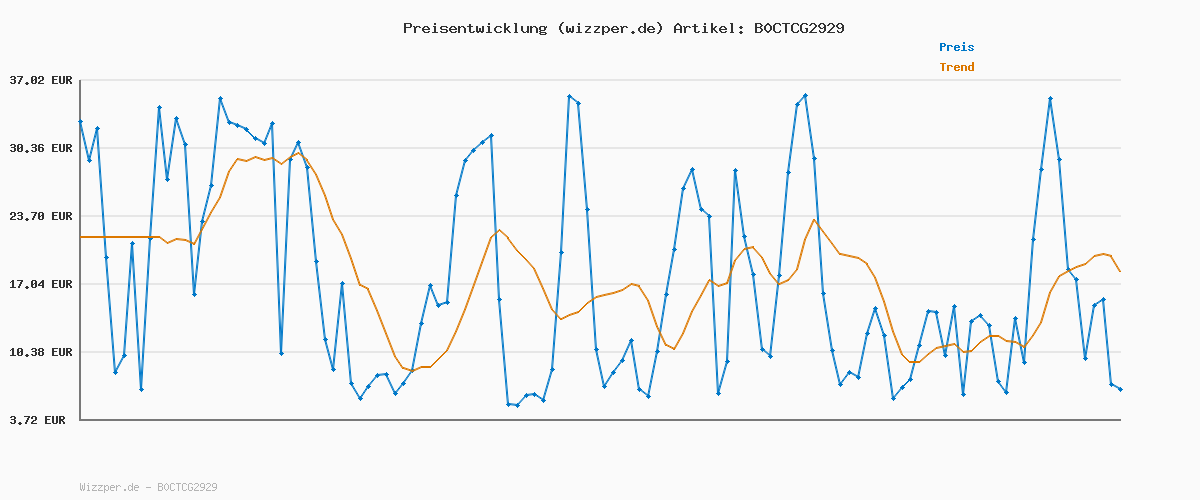The width and height of the screenshot is (1200, 500).
Task: Click the 37.02 EUR axis label
Action: (x=41, y=80)
